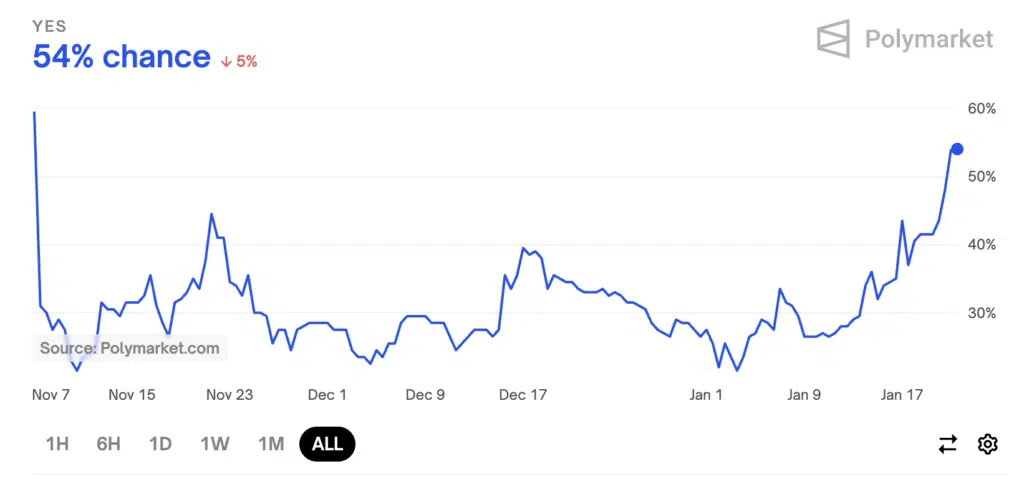This screenshot has width=1024, height=484.
Task: Click the Source: Polymarket.com watermark
Action: coord(129,348)
